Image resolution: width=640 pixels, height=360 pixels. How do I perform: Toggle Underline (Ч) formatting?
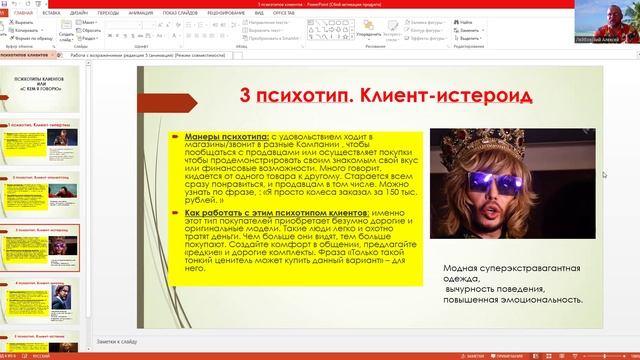point(125,36)
